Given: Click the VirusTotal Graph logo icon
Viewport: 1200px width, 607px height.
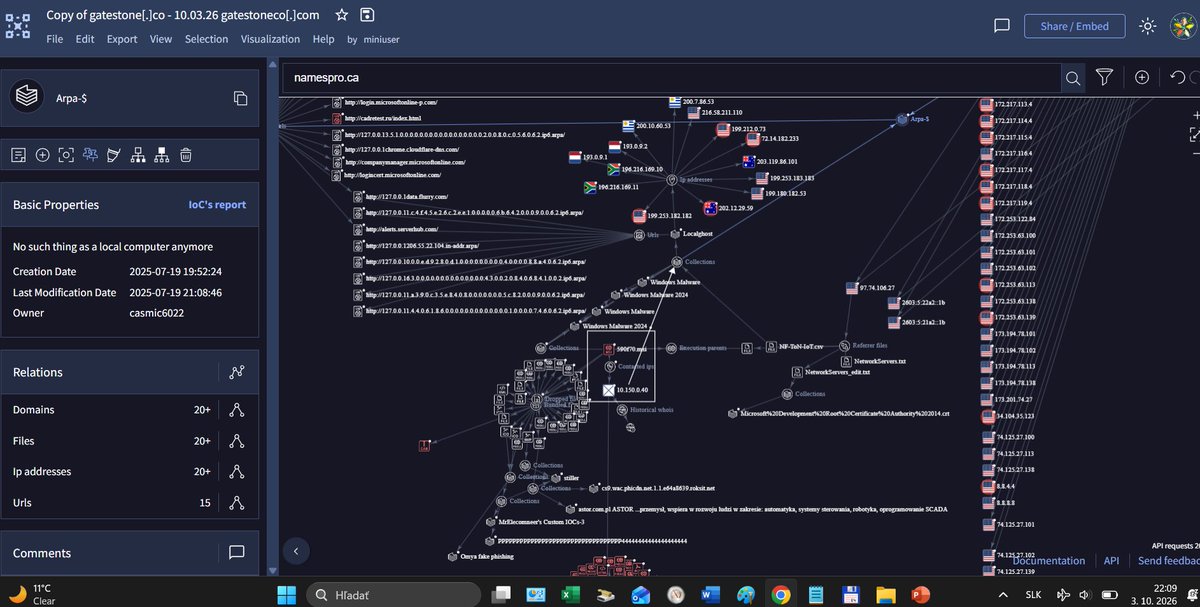Looking at the screenshot, I should tap(18, 25).
